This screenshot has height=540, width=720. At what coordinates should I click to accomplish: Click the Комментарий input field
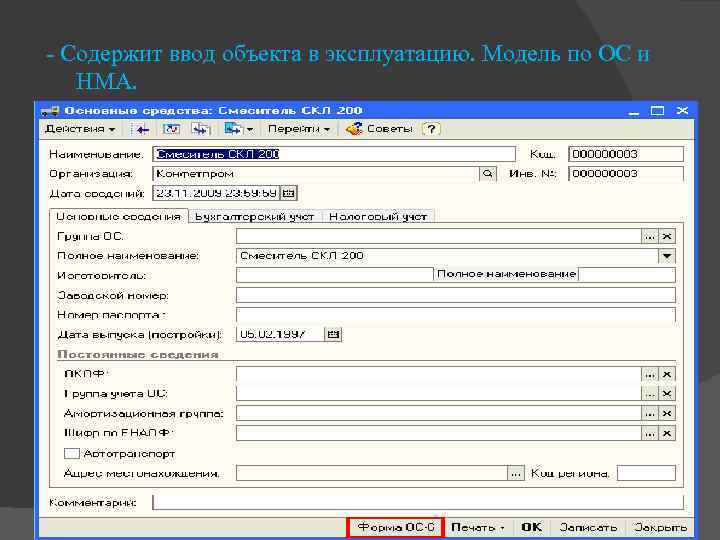[418, 502]
